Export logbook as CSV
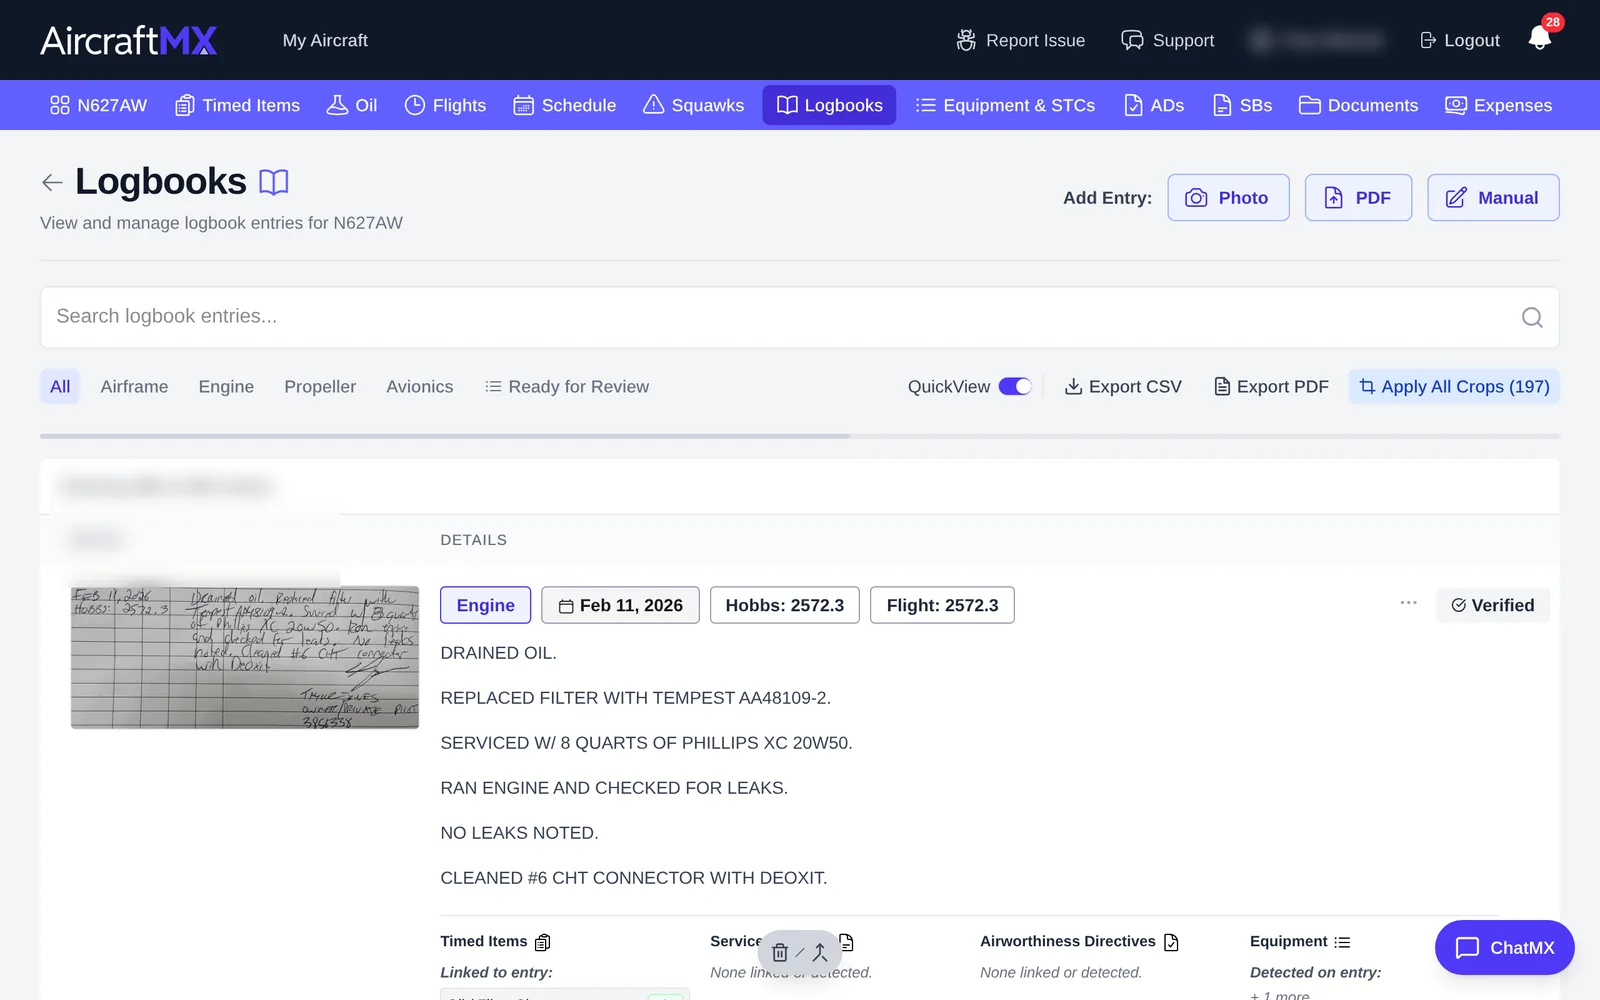Screen dimensions: 1600x1000 click(x=1122, y=387)
